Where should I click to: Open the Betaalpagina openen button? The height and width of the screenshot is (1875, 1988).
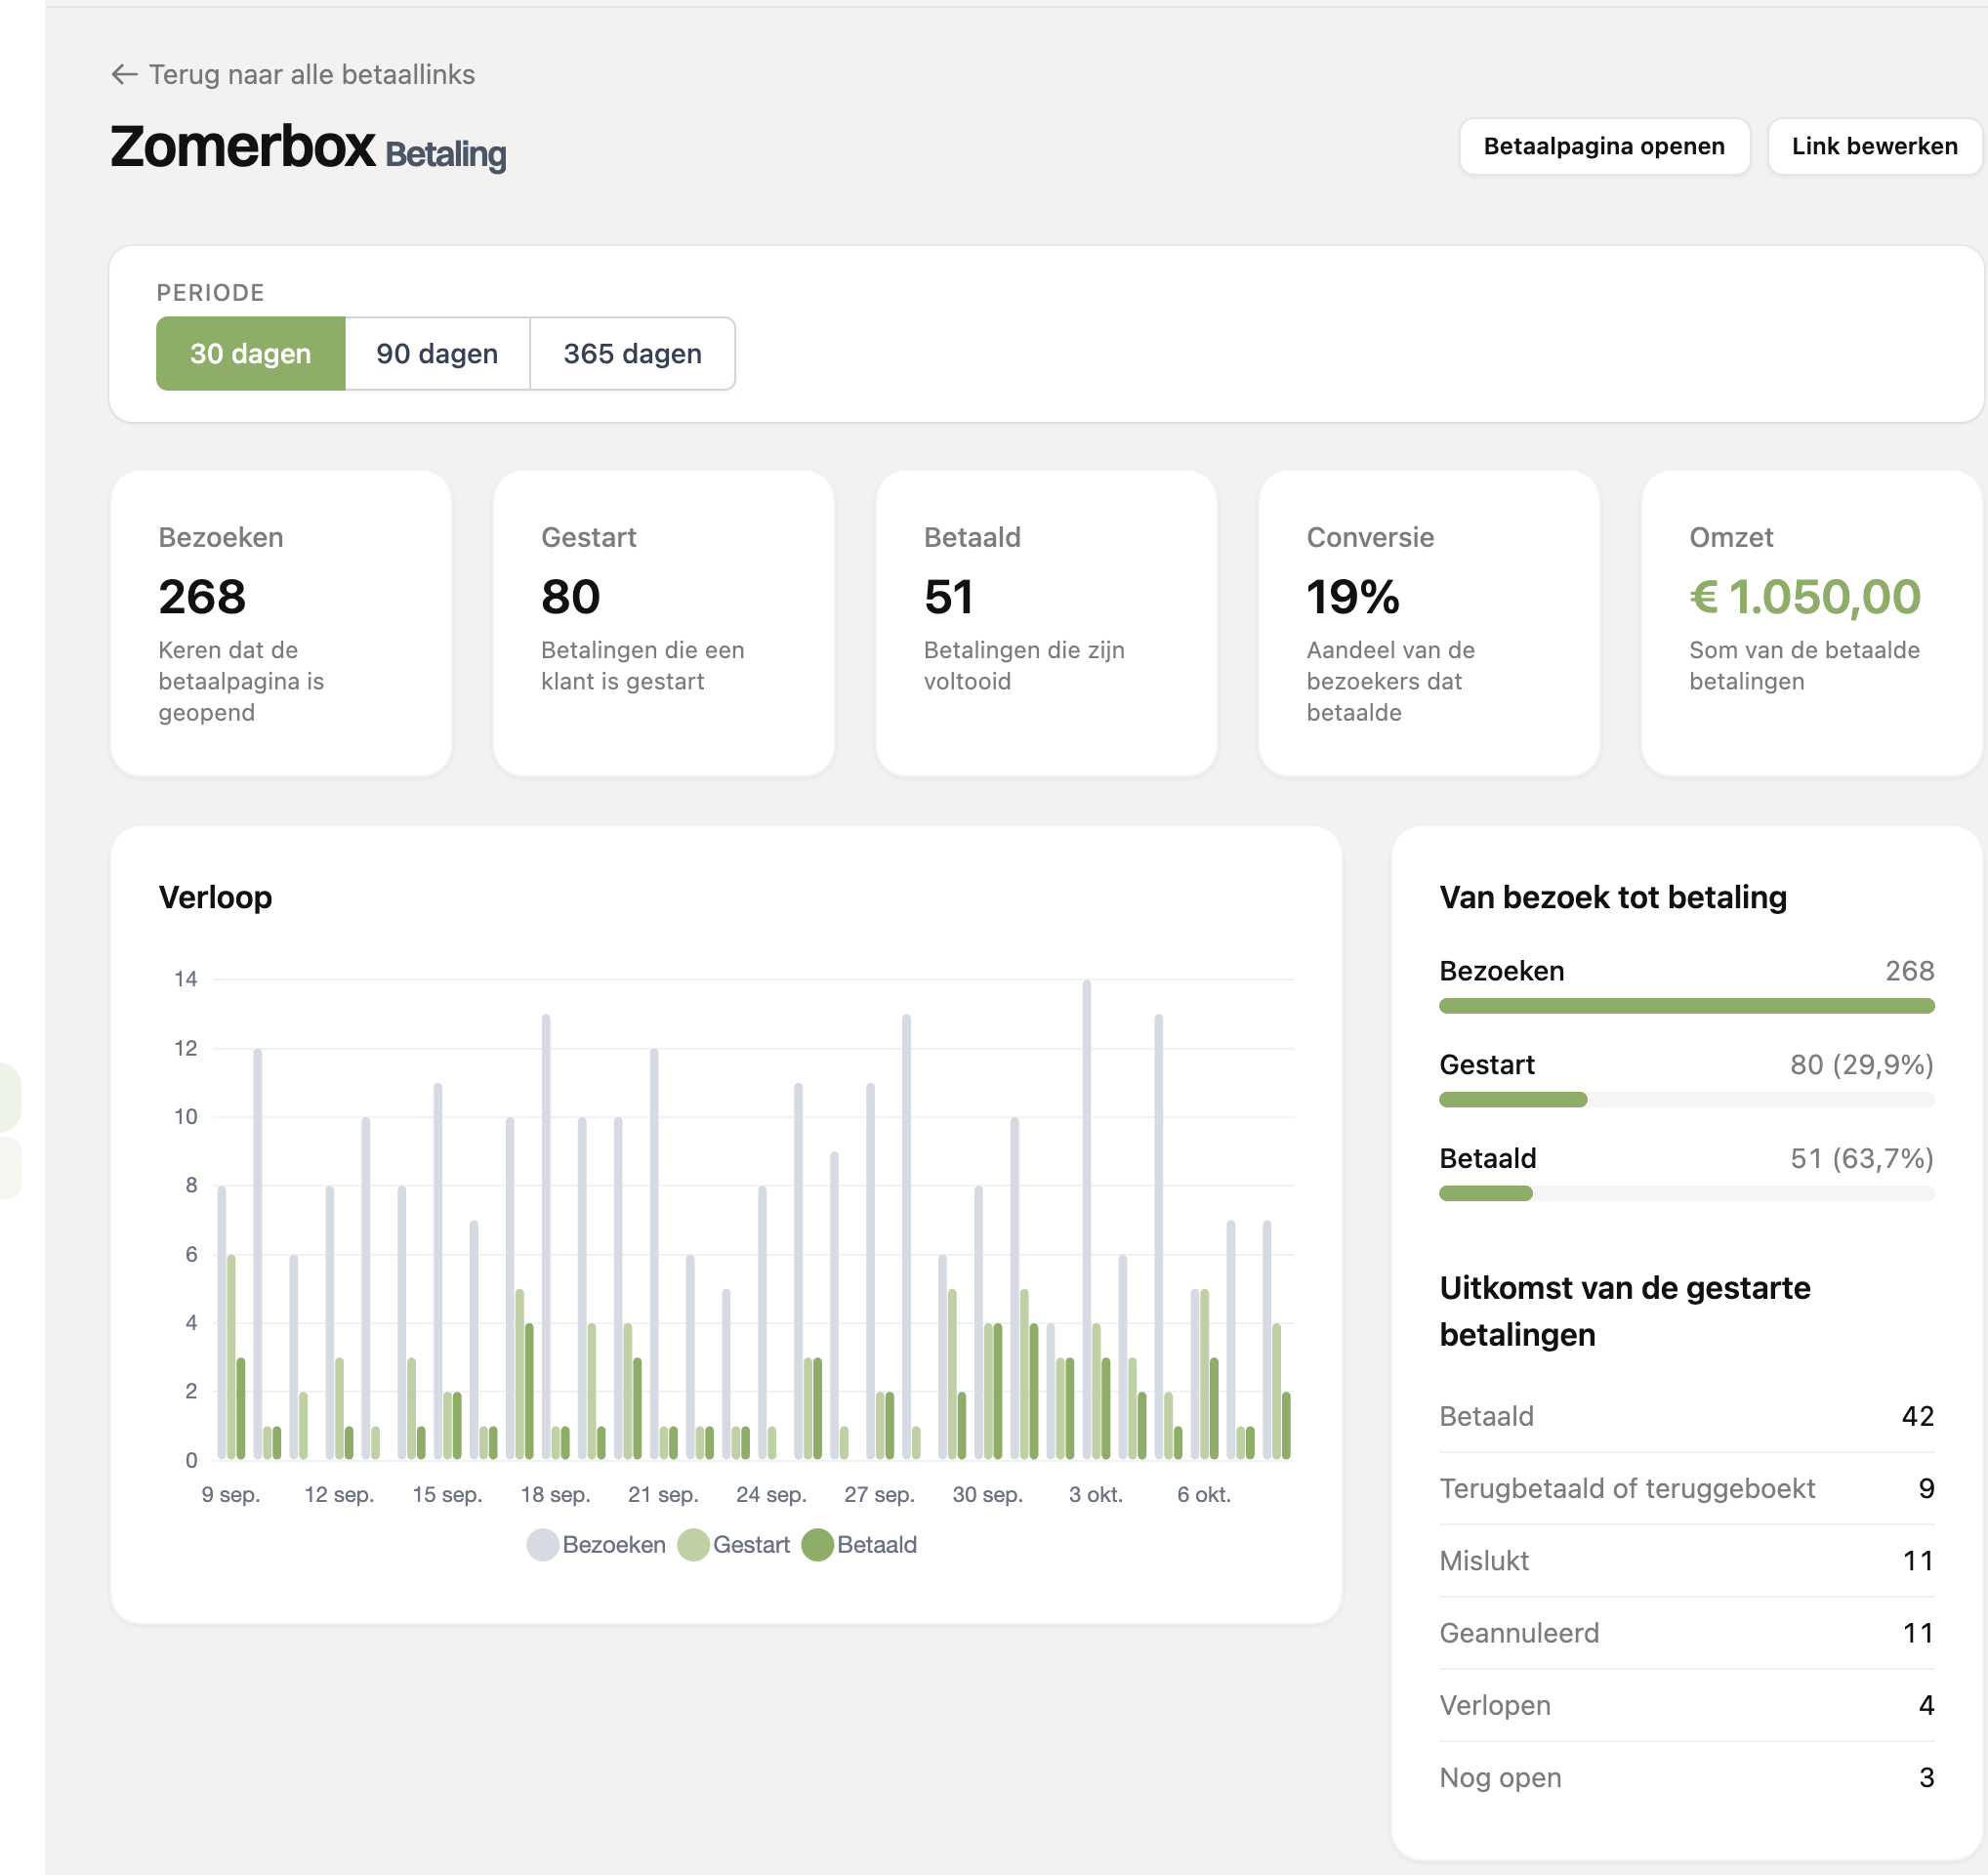(1603, 146)
